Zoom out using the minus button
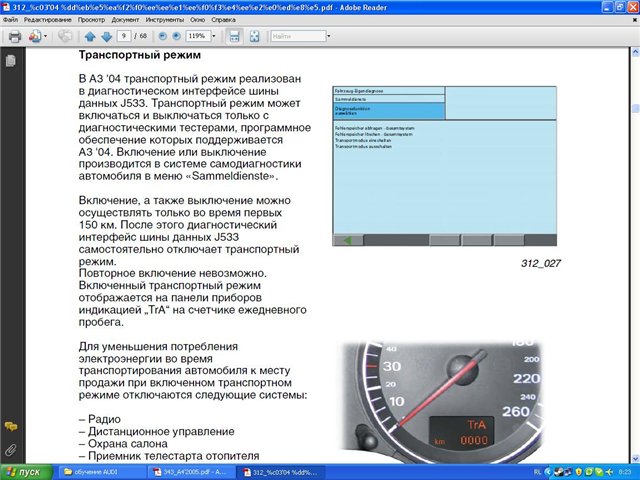 (162, 36)
